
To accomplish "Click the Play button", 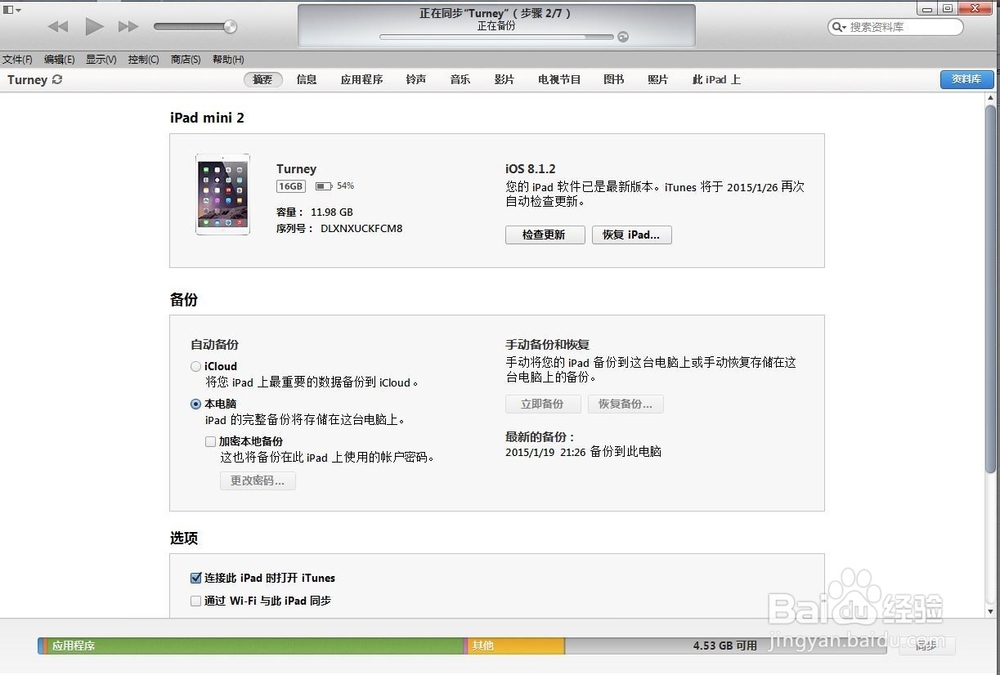I will [x=94, y=27].
